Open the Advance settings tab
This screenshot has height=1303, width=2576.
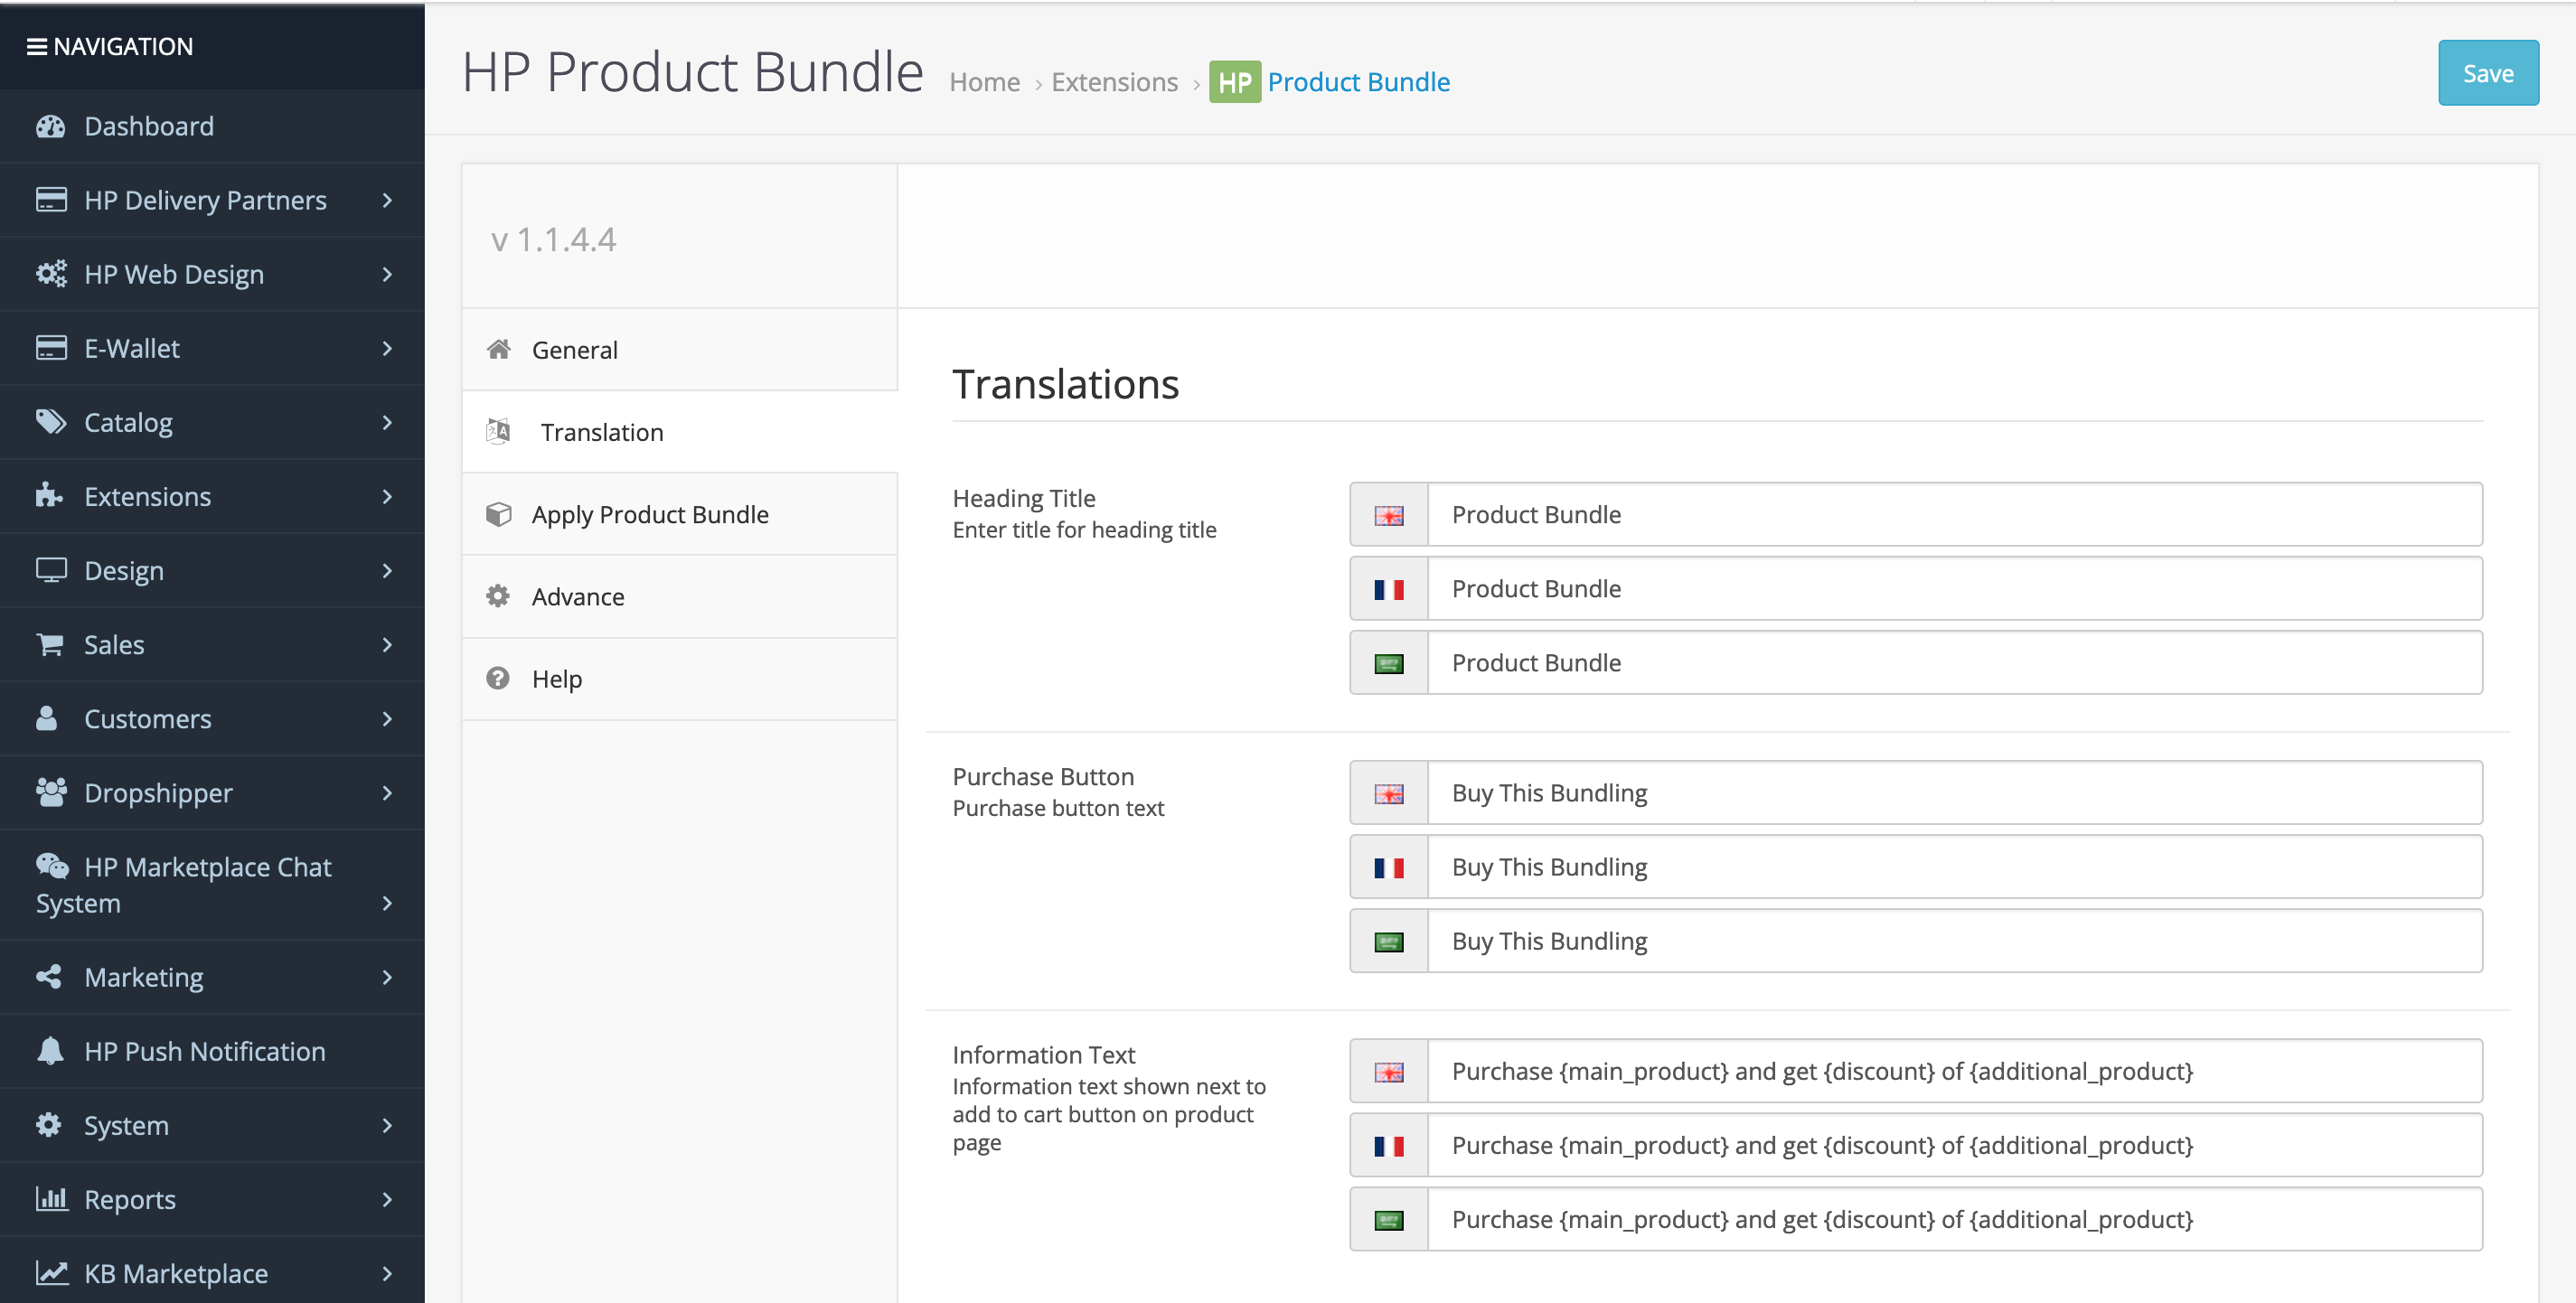578,596
